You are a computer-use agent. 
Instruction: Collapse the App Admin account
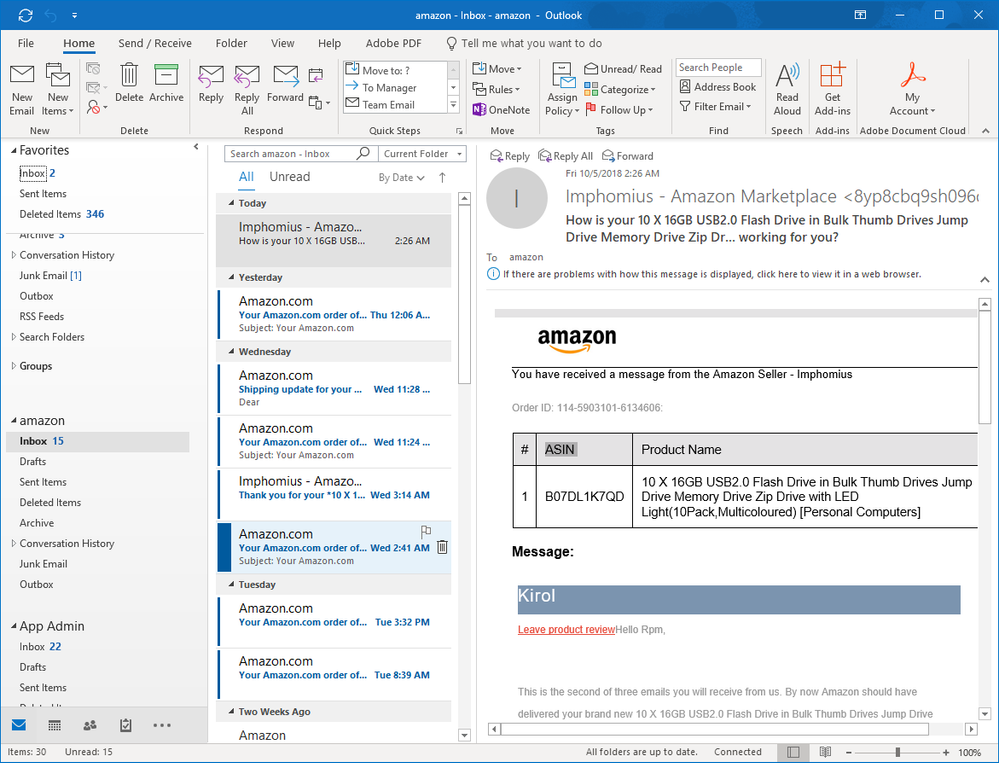(x=14, y=626)
